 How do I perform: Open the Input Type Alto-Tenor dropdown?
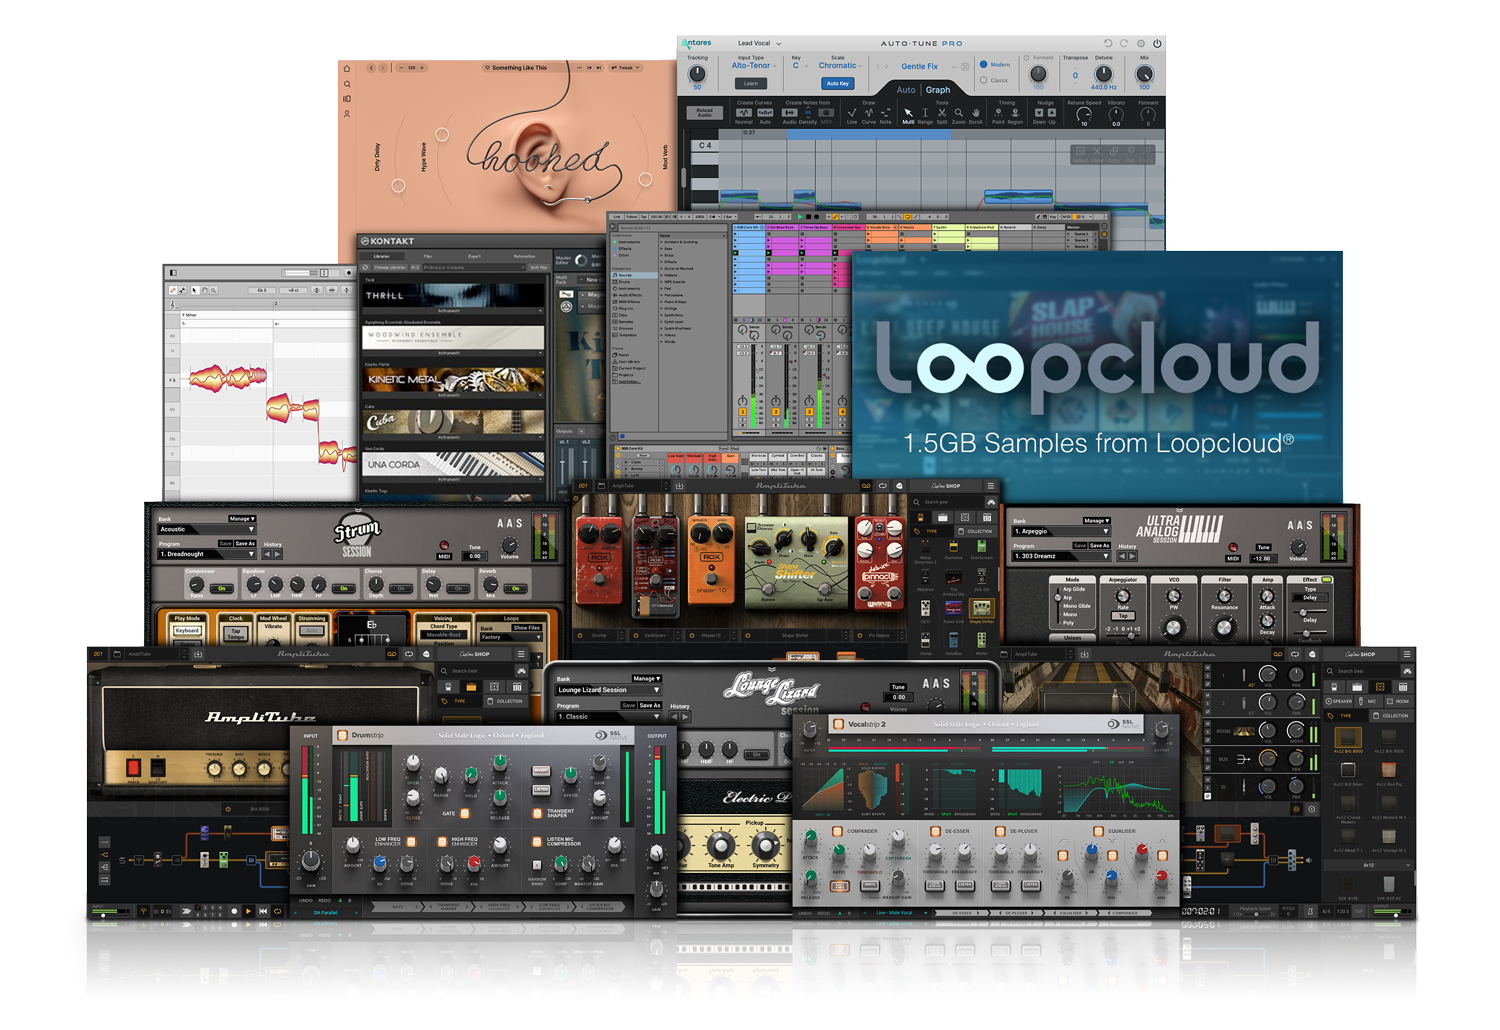click(x=753, y=66)
